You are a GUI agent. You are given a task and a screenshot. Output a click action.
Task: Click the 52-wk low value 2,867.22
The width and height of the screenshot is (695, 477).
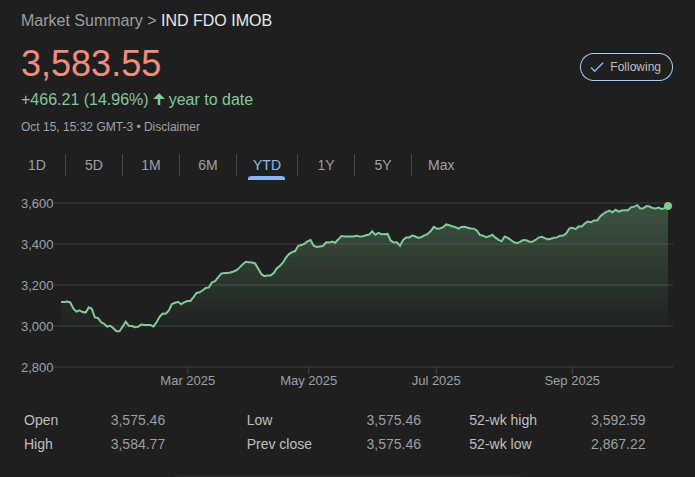(618, 444)
